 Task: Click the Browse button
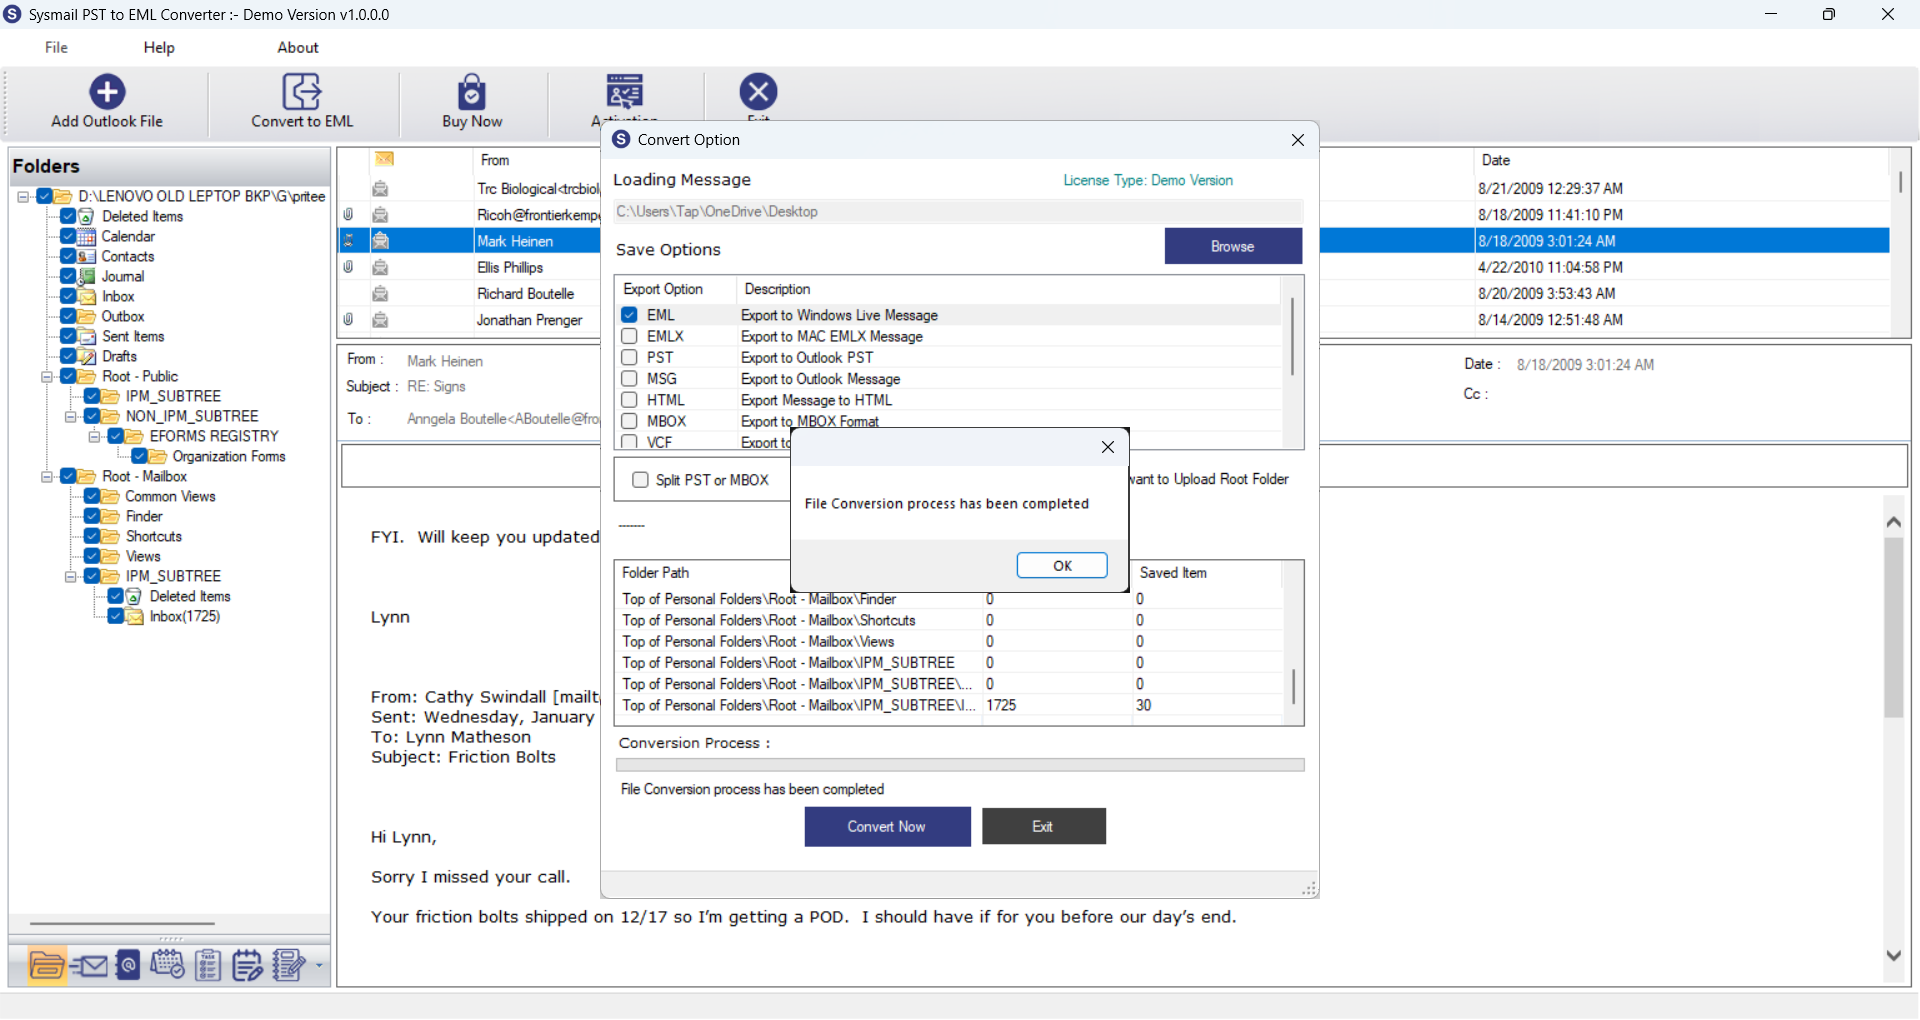tap(1233, 246)
